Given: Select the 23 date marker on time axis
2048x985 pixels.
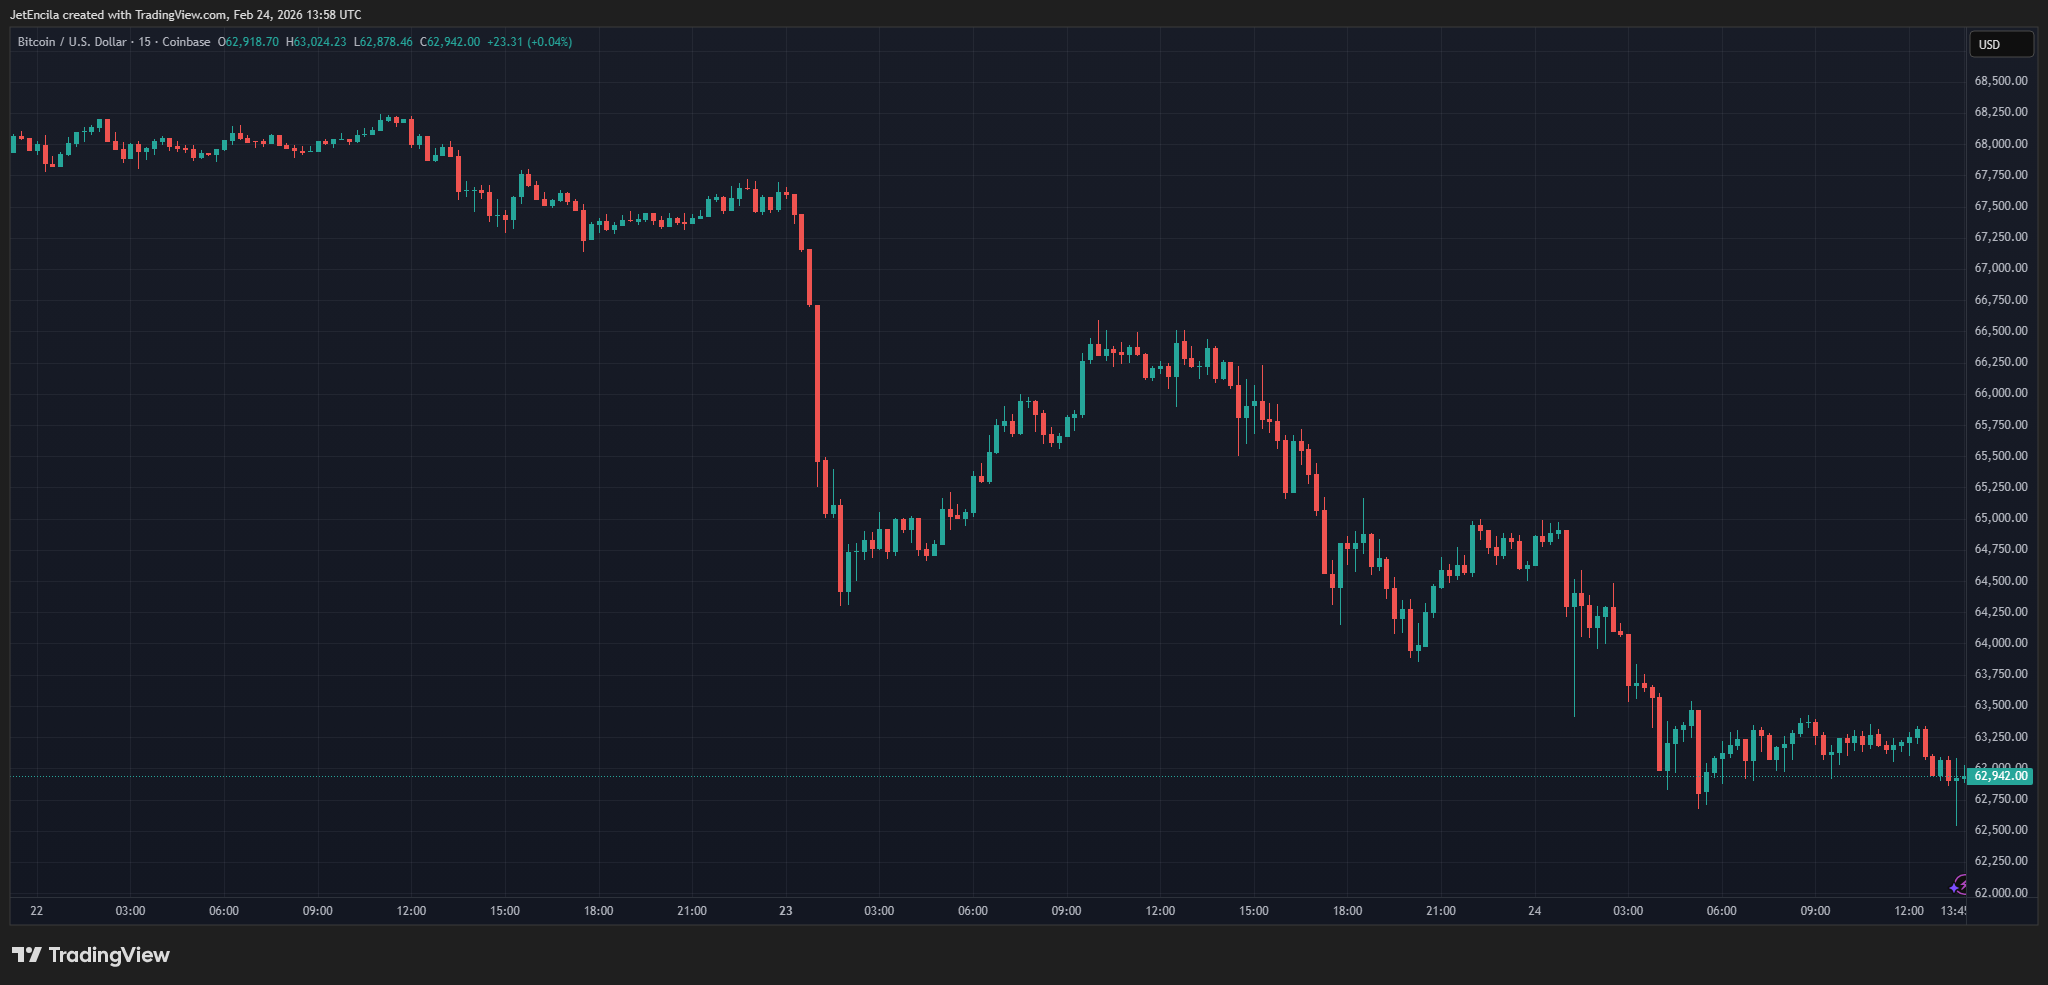Looking at the screenshot, I should tap(785, 911).
